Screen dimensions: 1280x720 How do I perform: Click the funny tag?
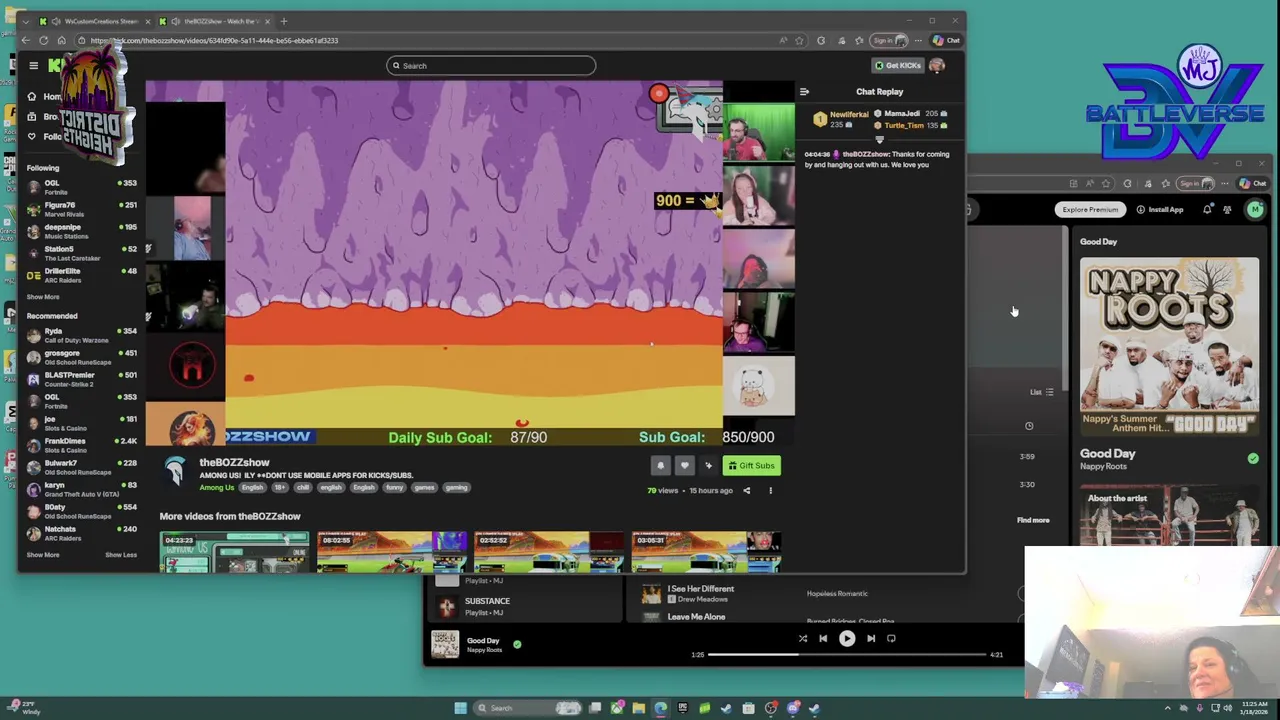395,488
